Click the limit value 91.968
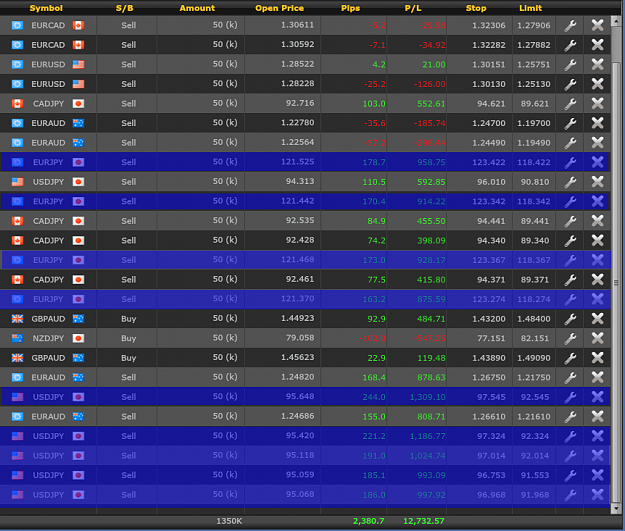Screen dimensions: 625x531 (x=535, y=495)
